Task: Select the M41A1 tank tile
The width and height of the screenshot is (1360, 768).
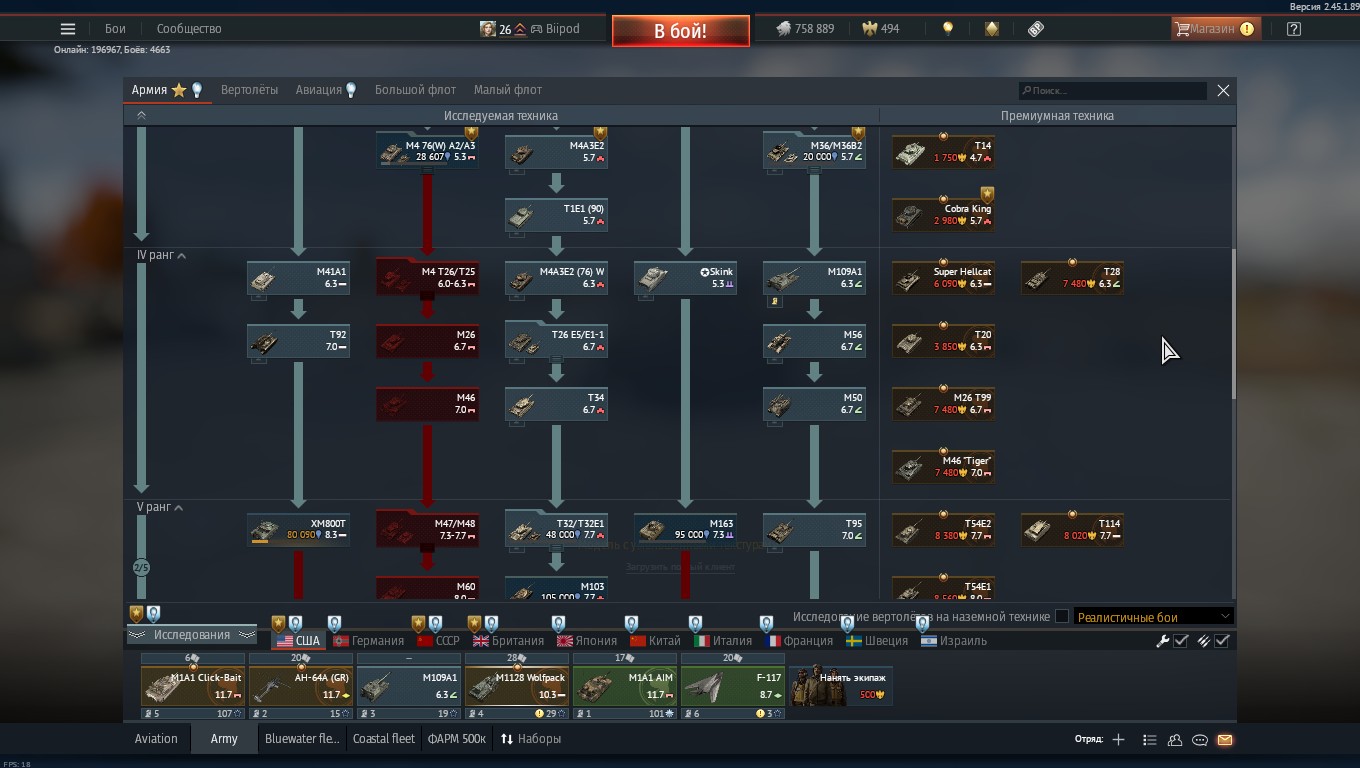Action: 298,278
